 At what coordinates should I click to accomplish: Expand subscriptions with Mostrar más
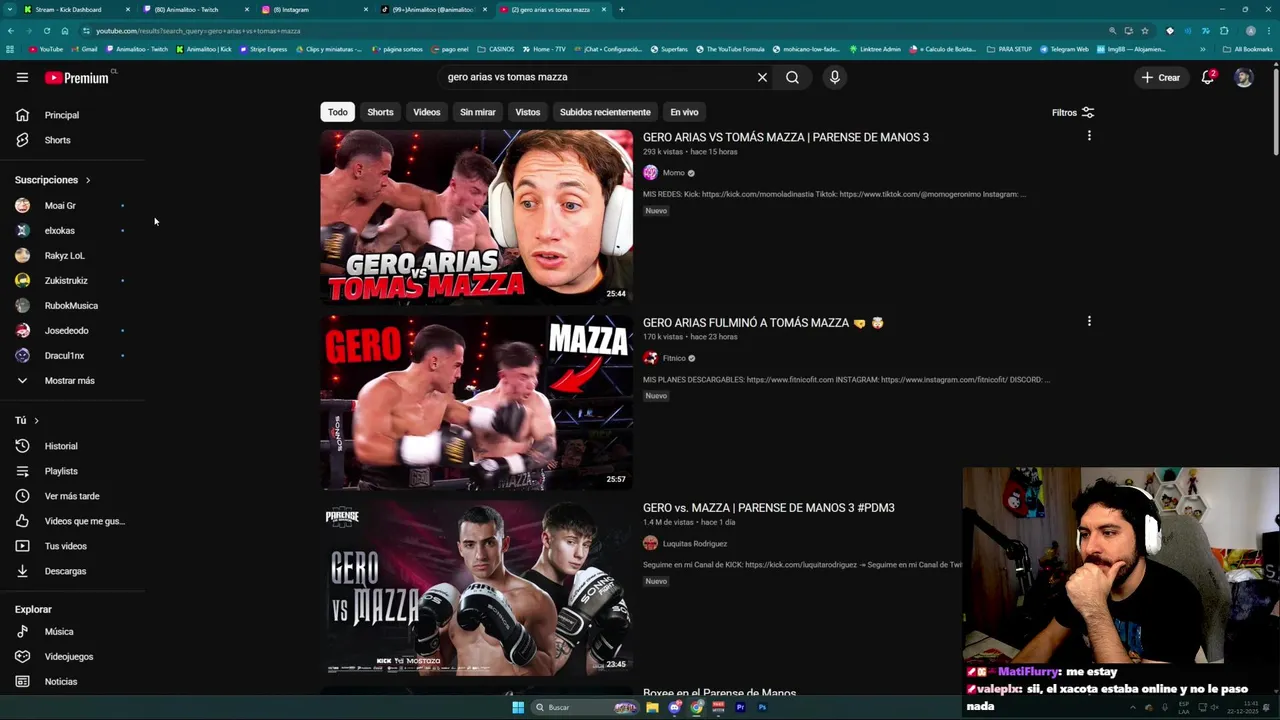(x=72, y=381)
